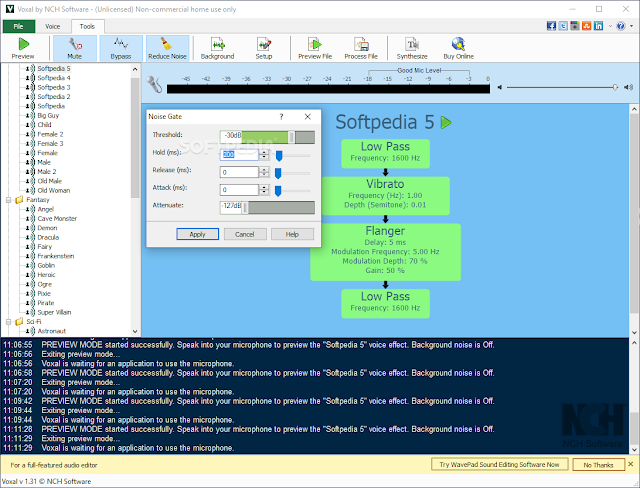Open the Facebook share icon

(551, 26)
